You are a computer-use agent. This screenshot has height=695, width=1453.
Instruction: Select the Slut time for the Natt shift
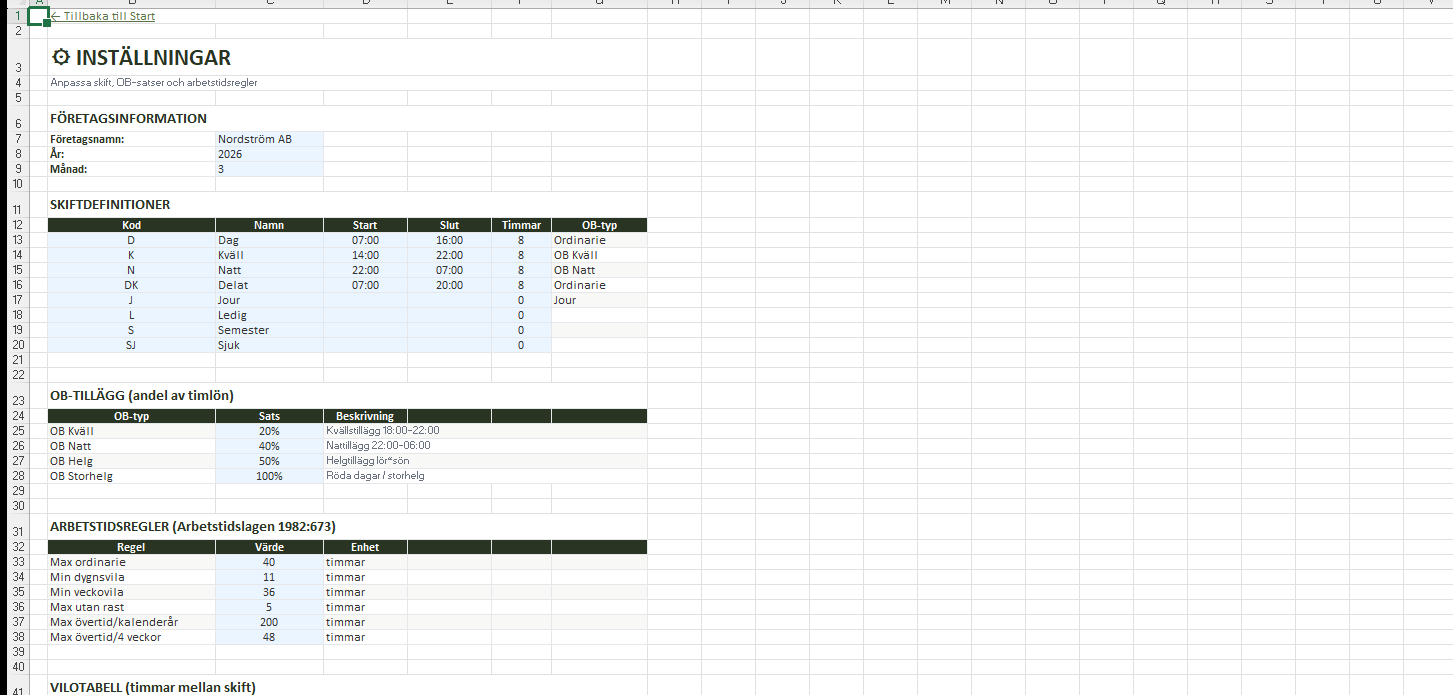point(449,270)
